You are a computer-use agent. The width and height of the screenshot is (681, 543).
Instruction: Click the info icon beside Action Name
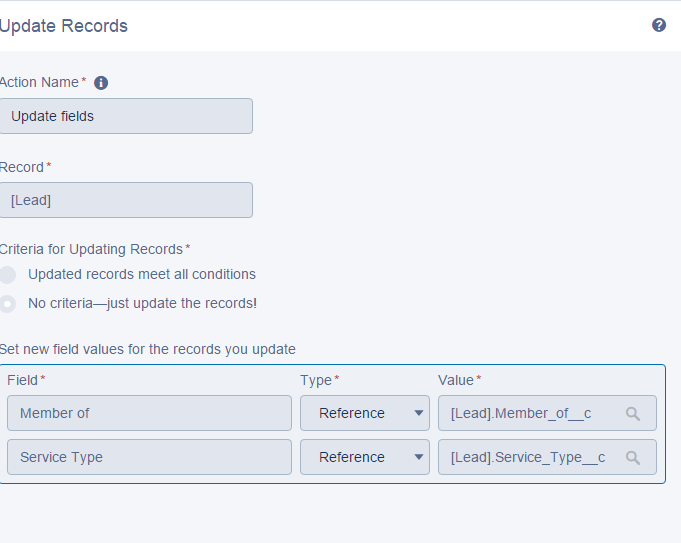point(101,83)
